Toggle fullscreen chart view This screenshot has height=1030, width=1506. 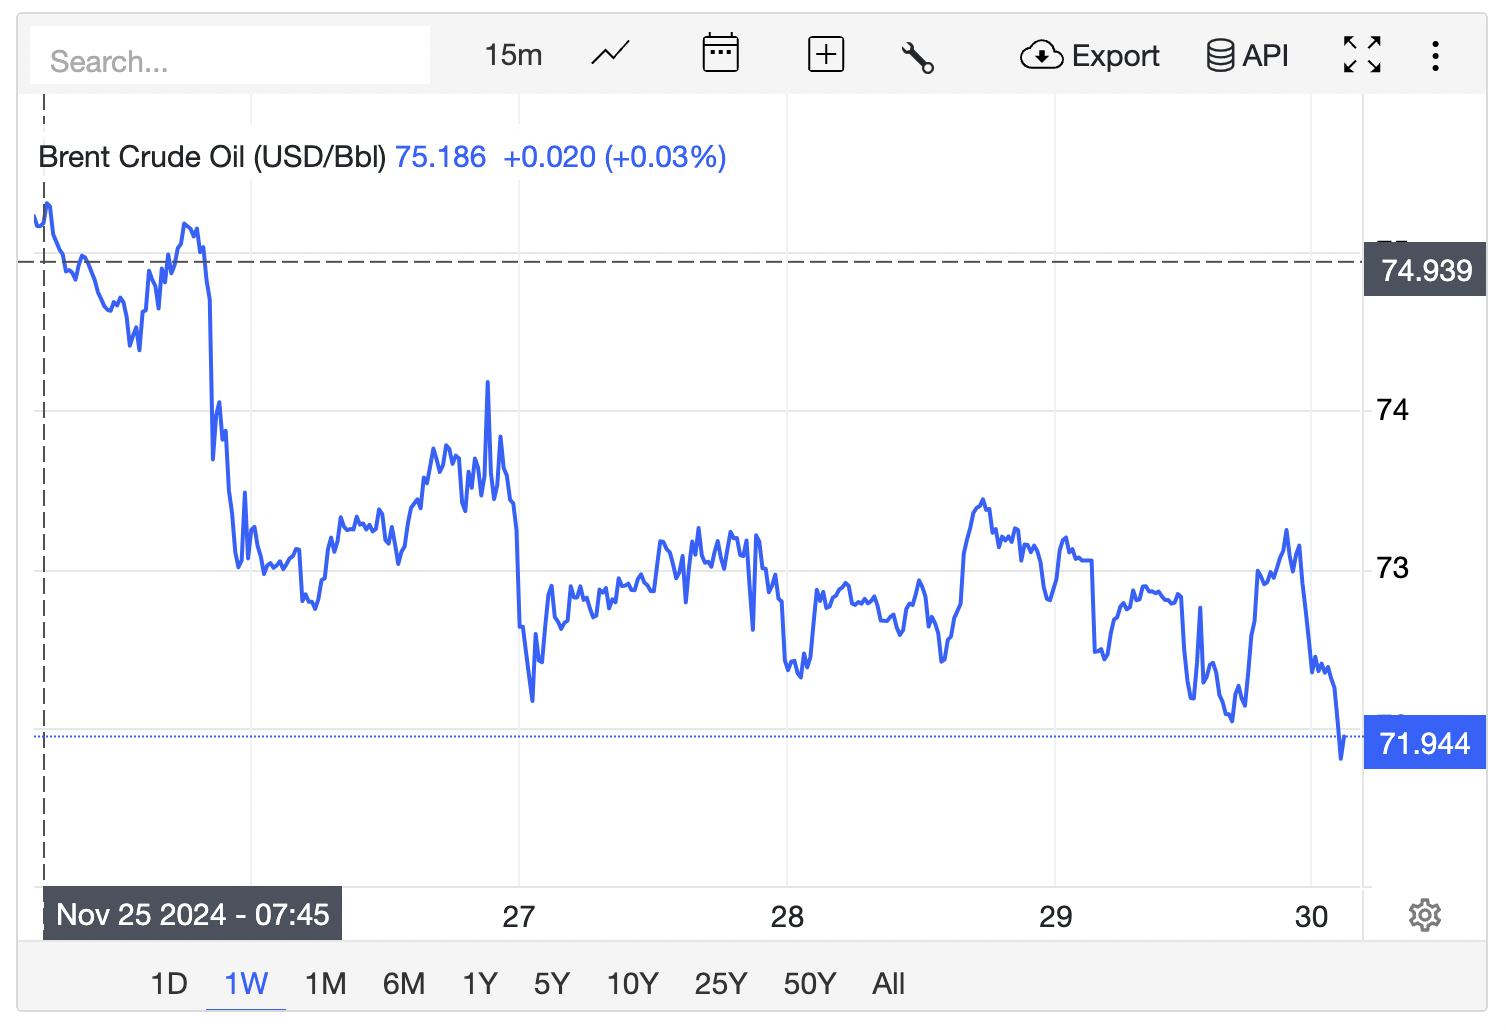click(x=1362, y=55)
